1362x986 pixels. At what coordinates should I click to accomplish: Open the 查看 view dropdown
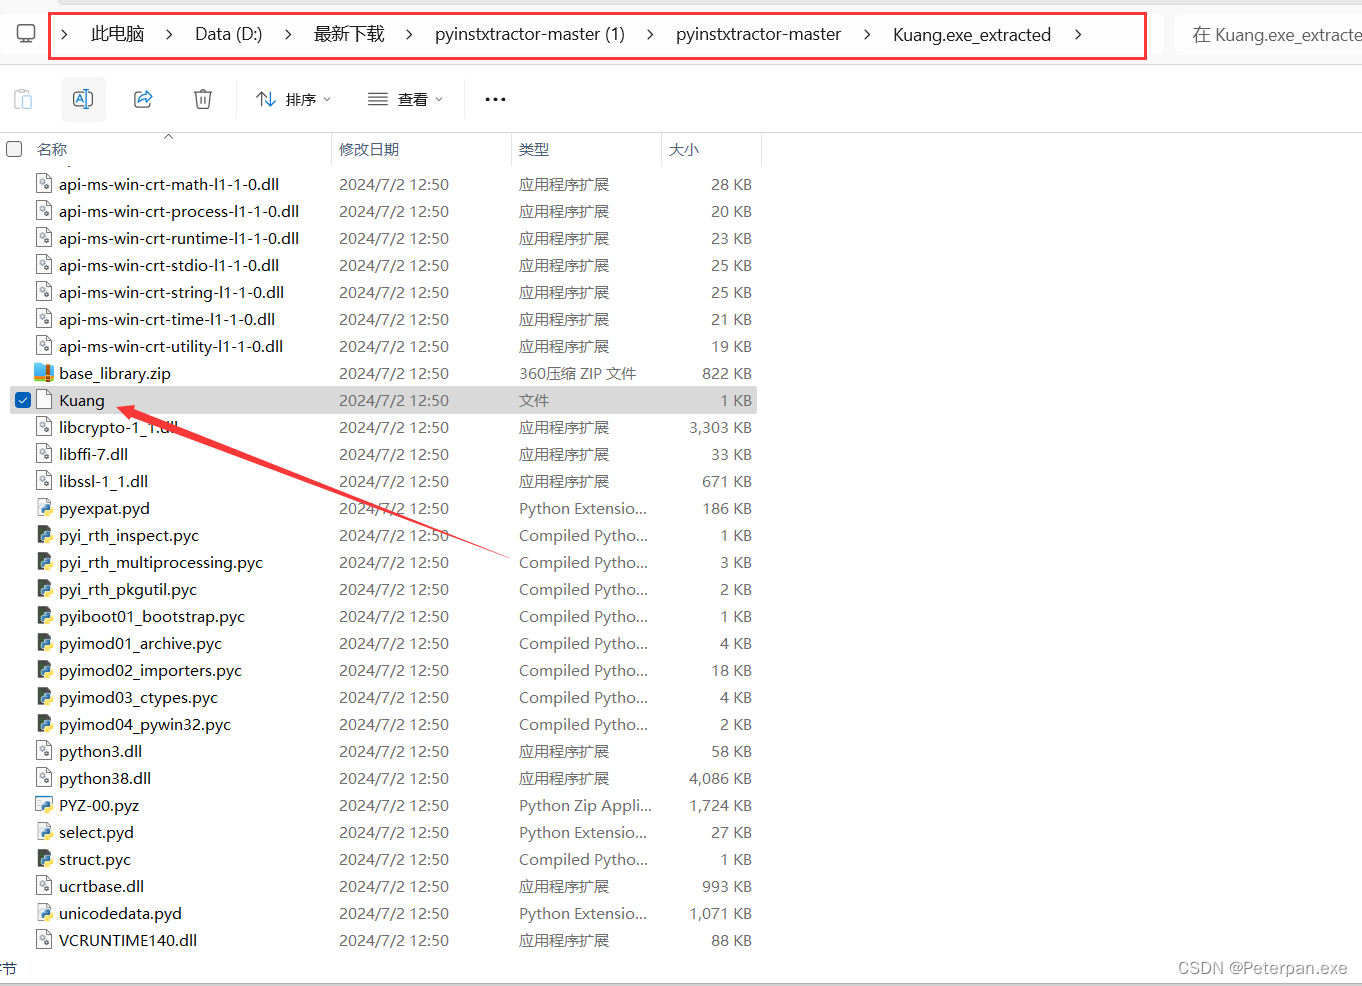tap(405, 99)
